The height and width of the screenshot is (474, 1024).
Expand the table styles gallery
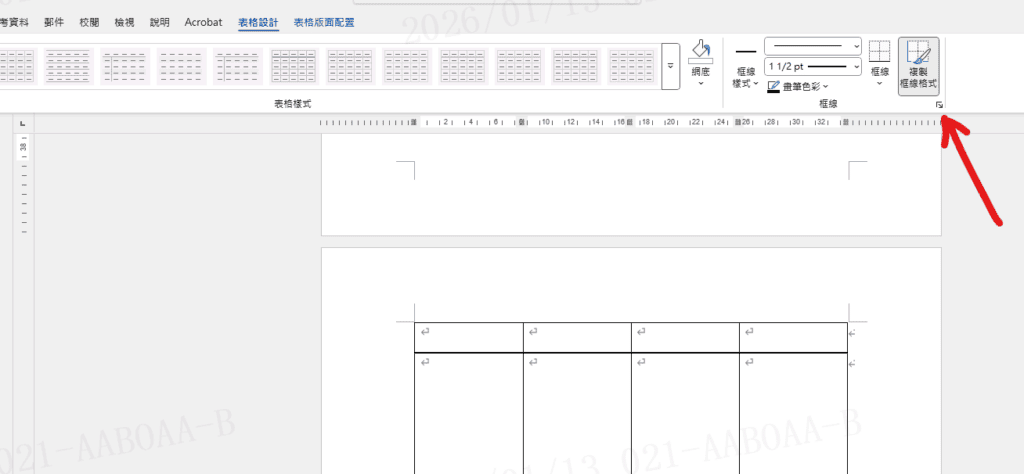click(x=670, y=66)
